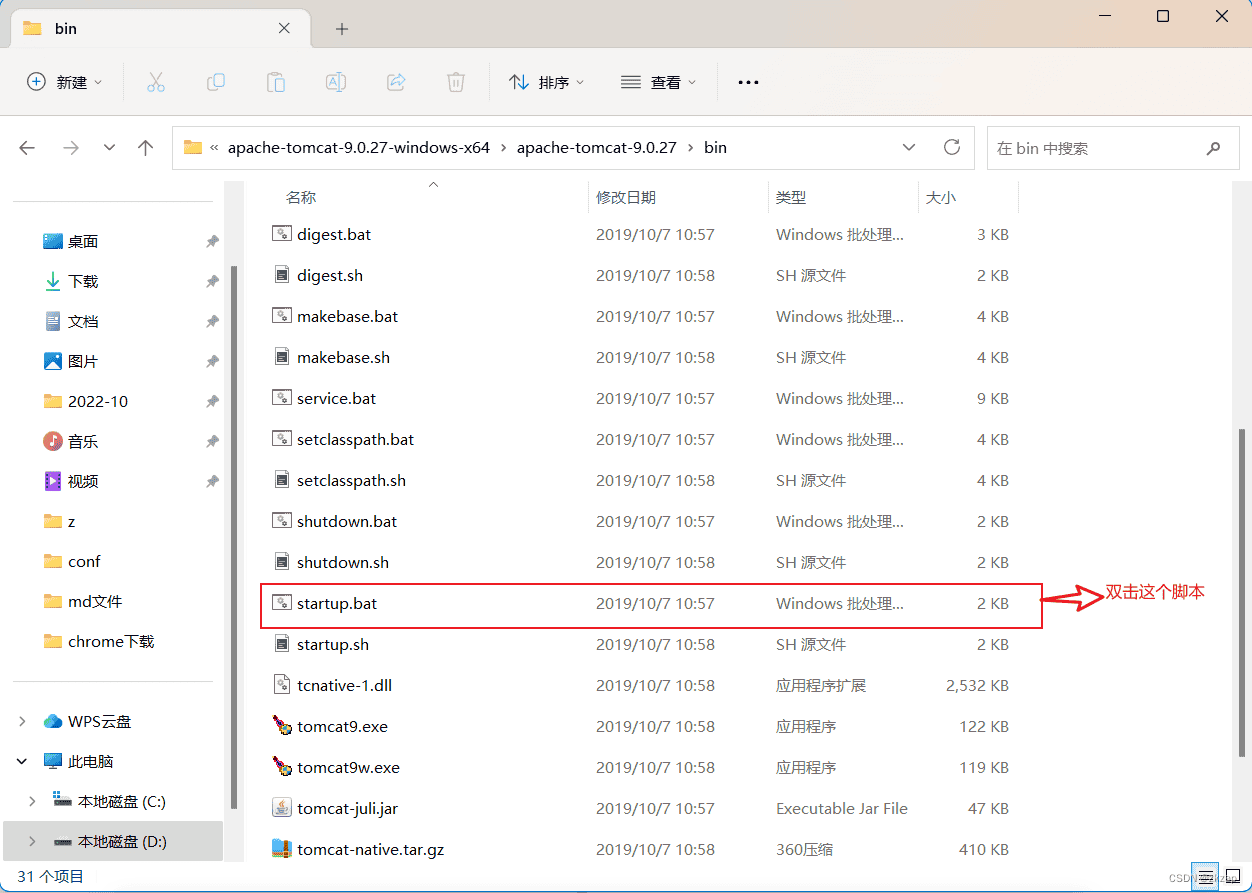Switch to details view layout icon
Image resolution: width=1252 pixels, height=893 pixels.
1205,876
